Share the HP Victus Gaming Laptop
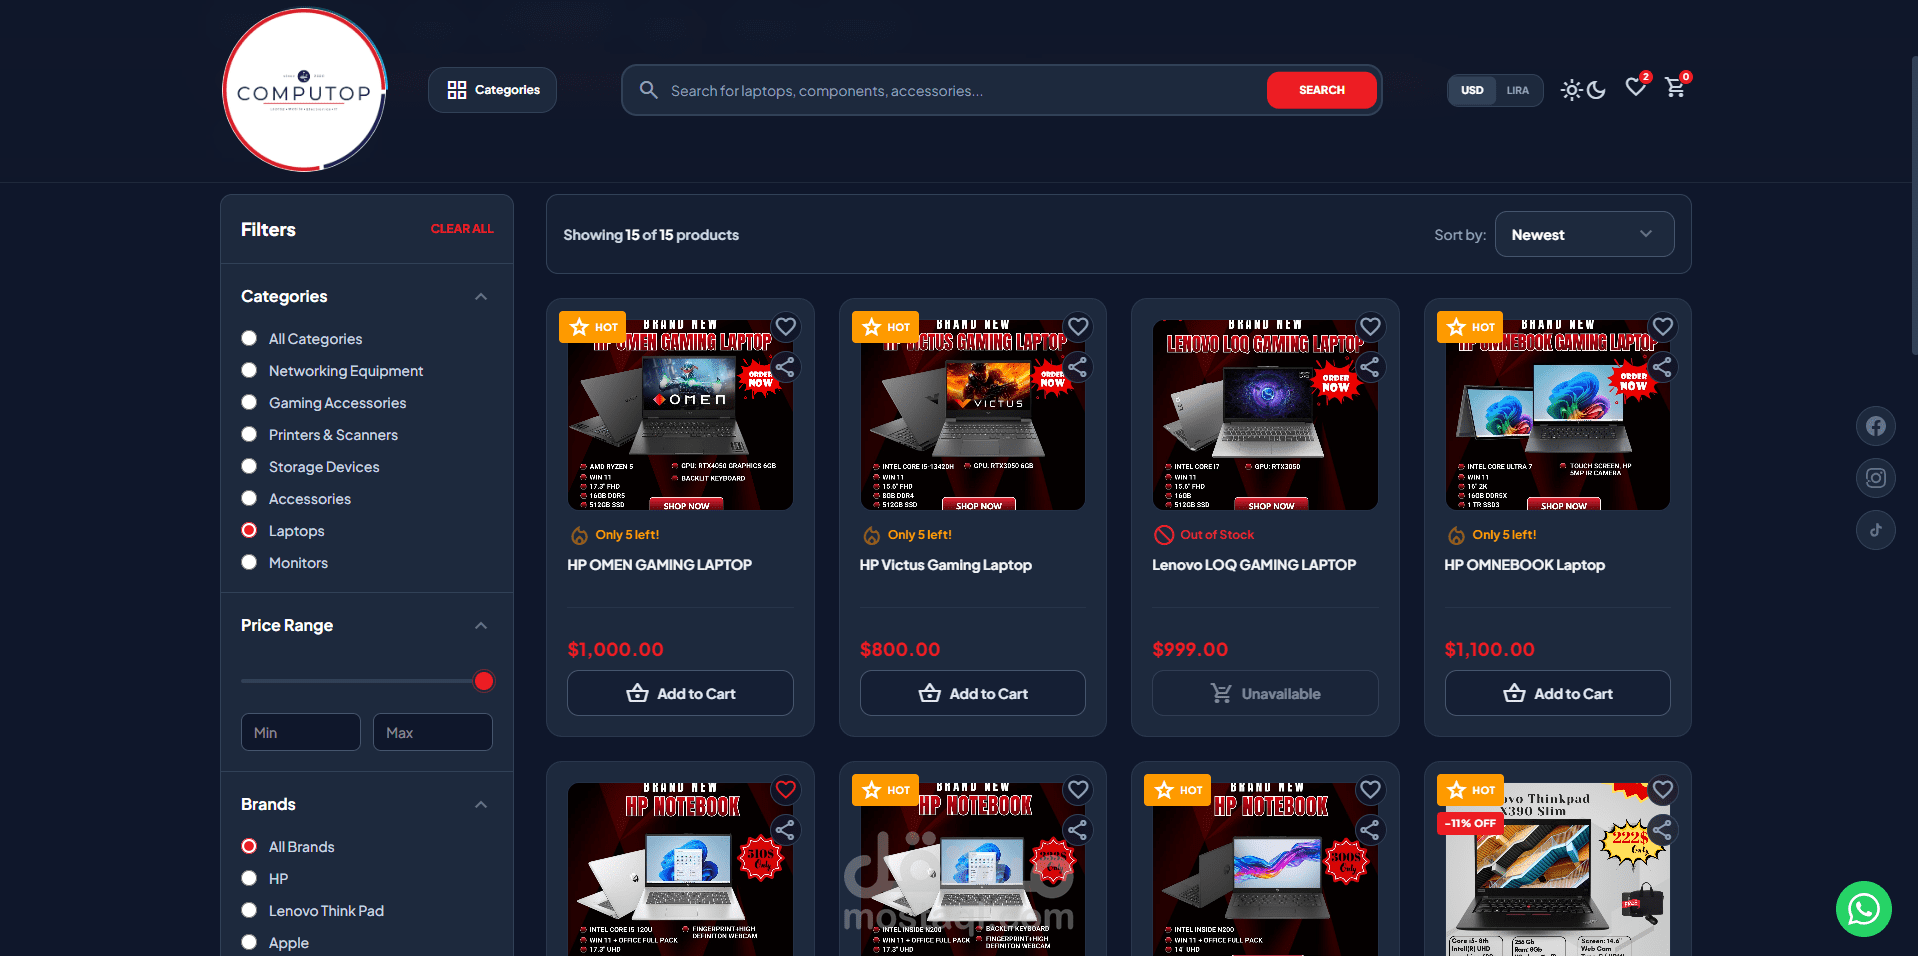 pos(1078,368)
